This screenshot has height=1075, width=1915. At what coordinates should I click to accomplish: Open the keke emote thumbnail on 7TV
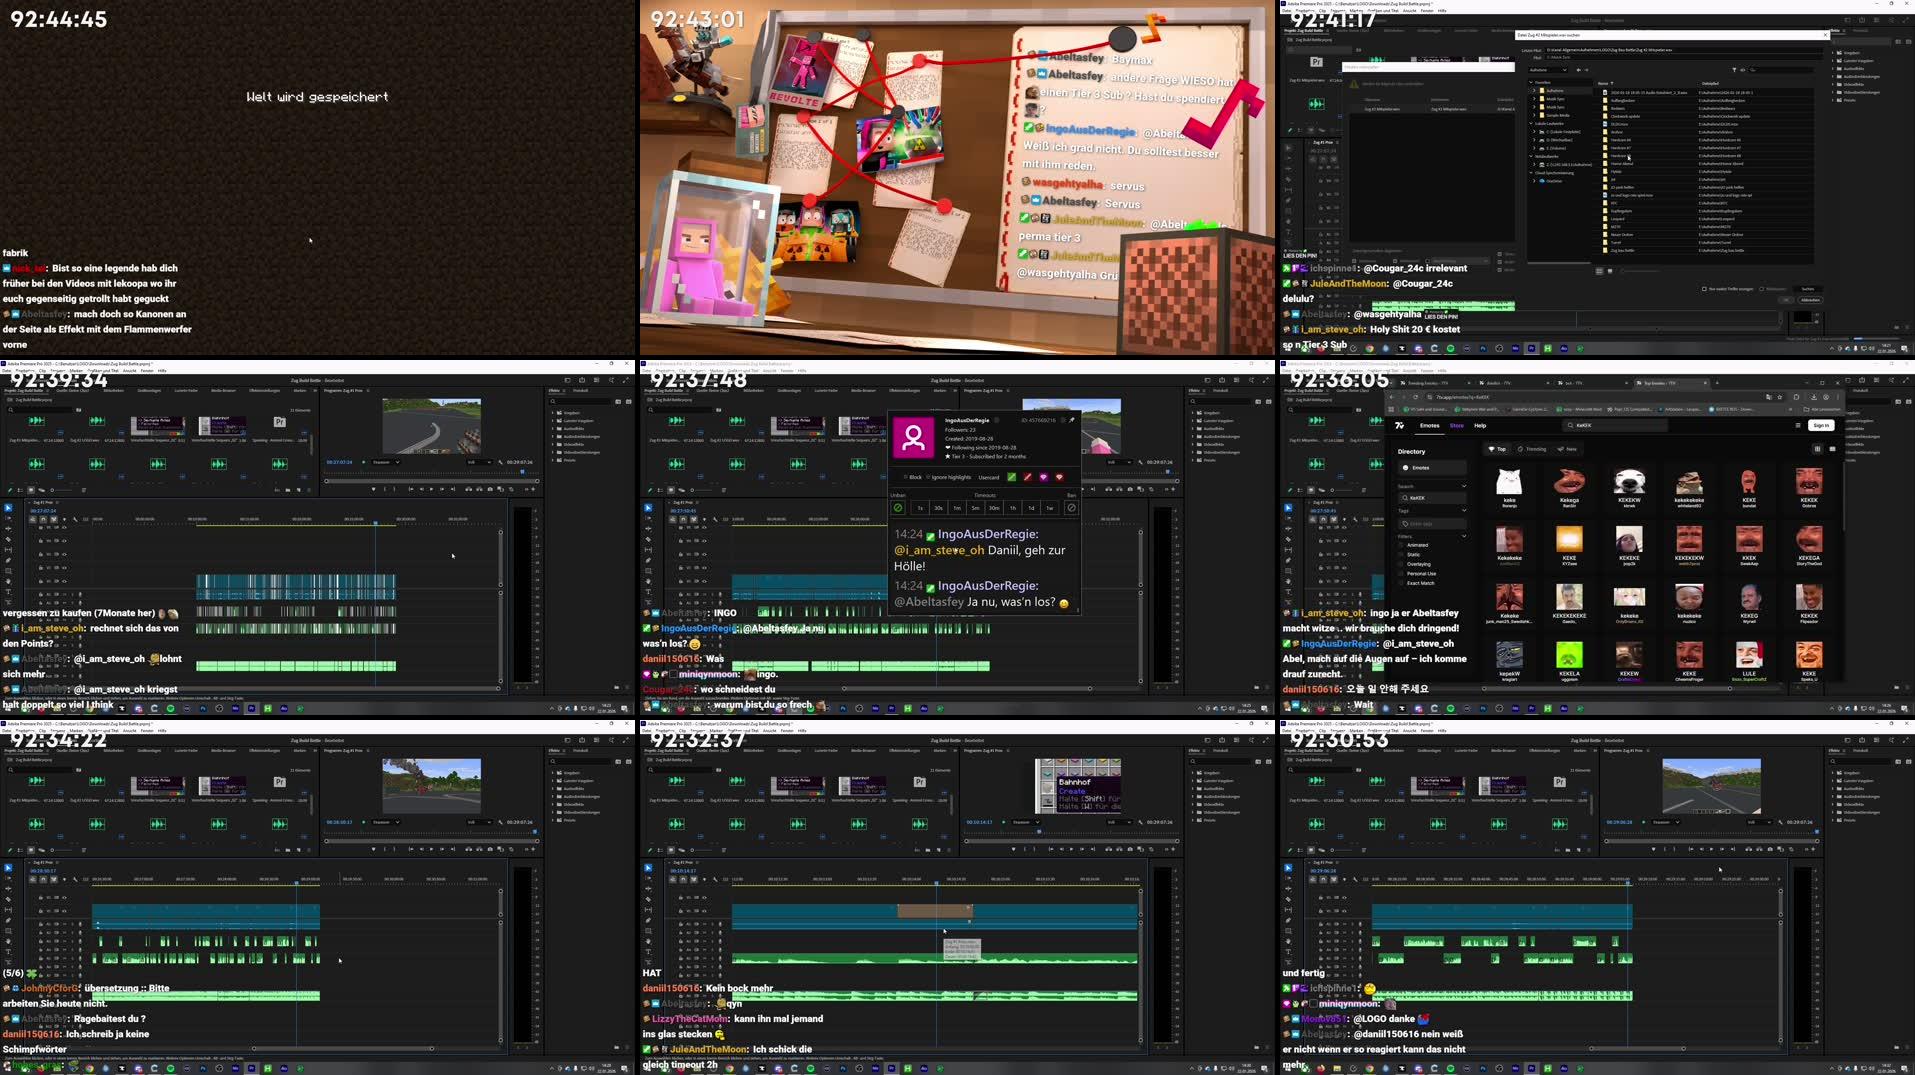click(1509, 481)
